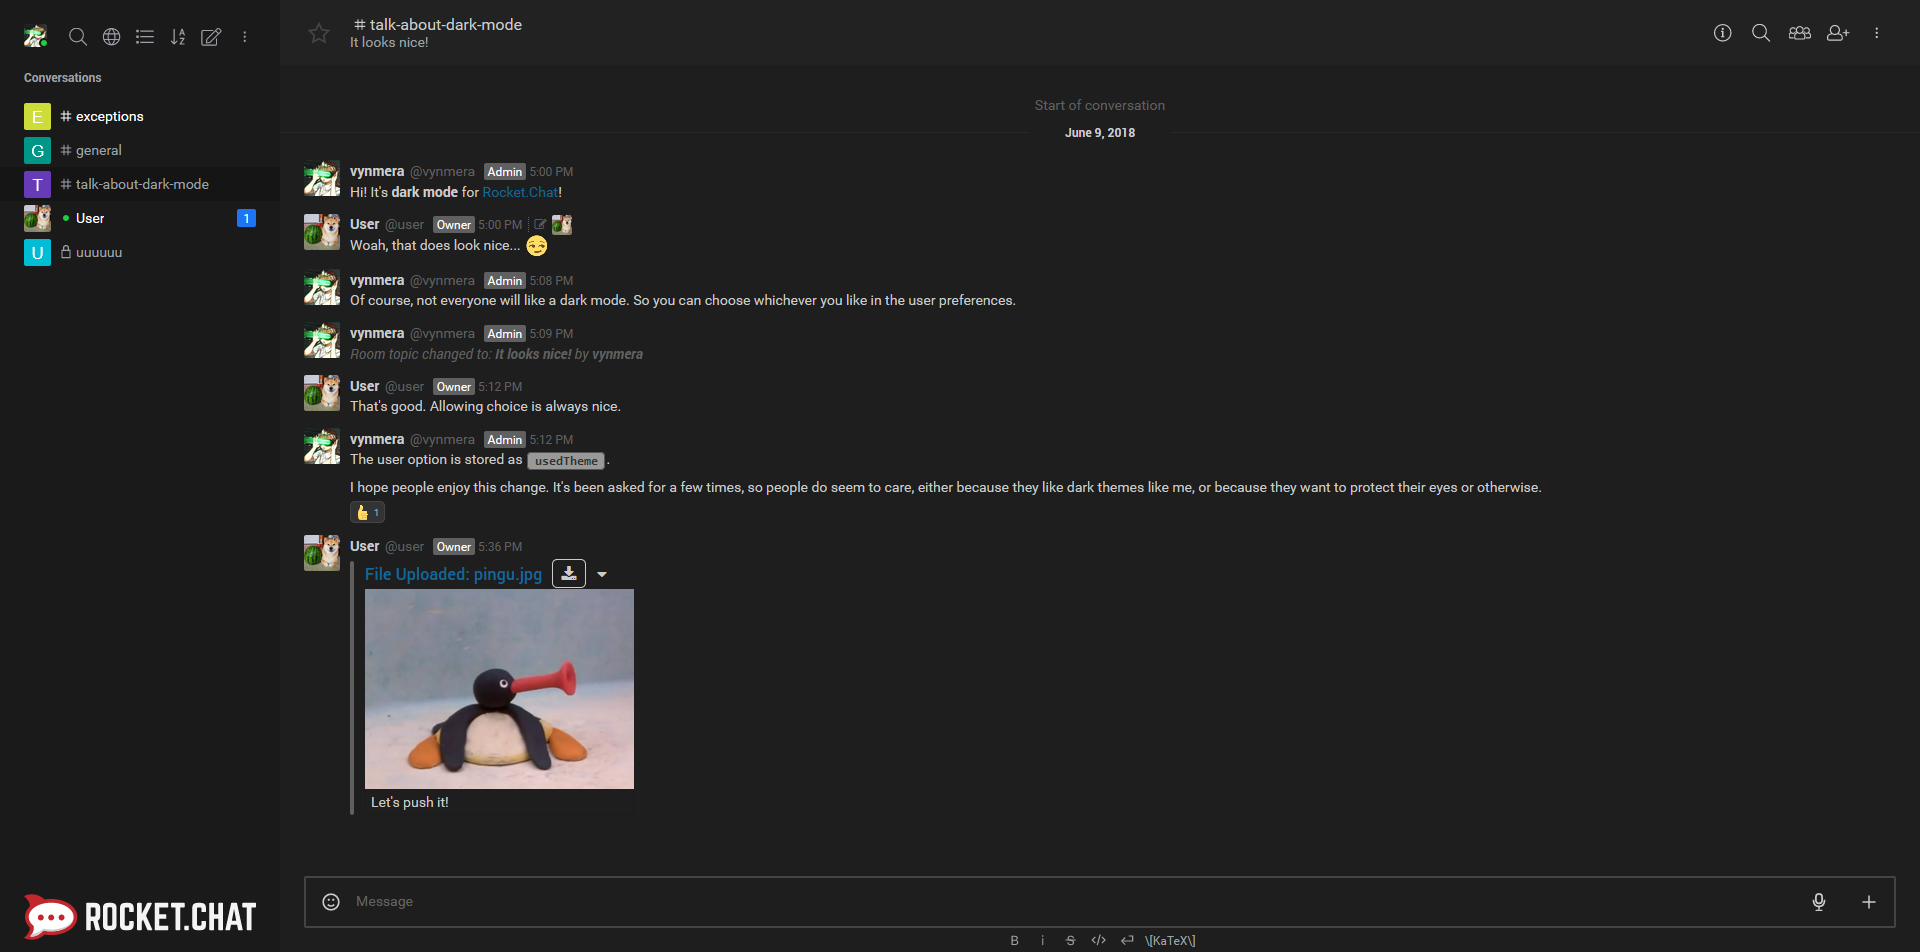Open the plus actions menu in composer
This screenshot has width=1920, height=952.
click(x=1868, y=902)
